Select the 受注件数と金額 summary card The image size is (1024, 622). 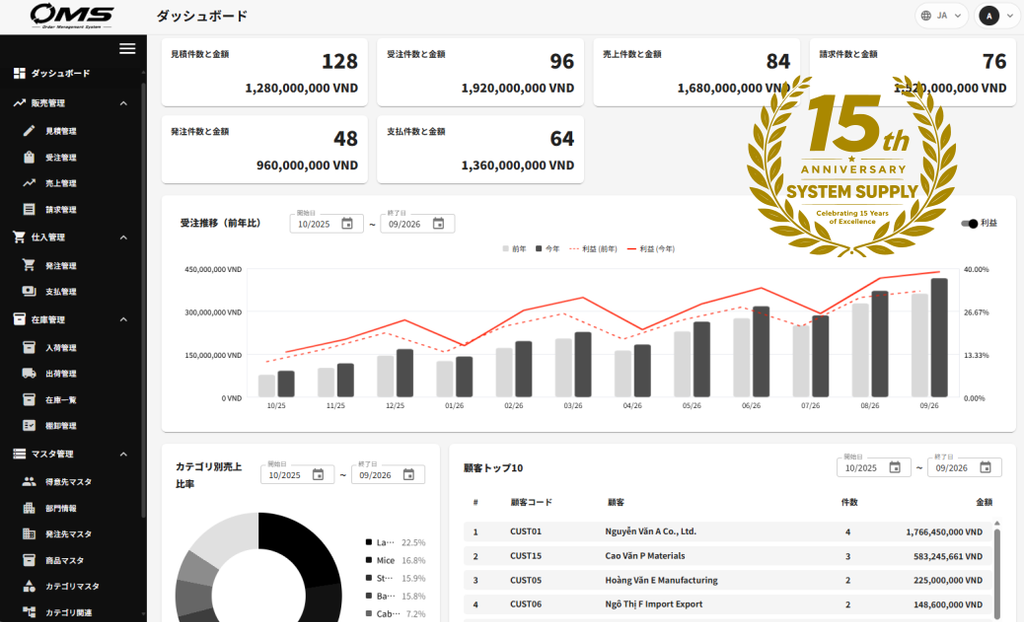[x=481, y=72]
